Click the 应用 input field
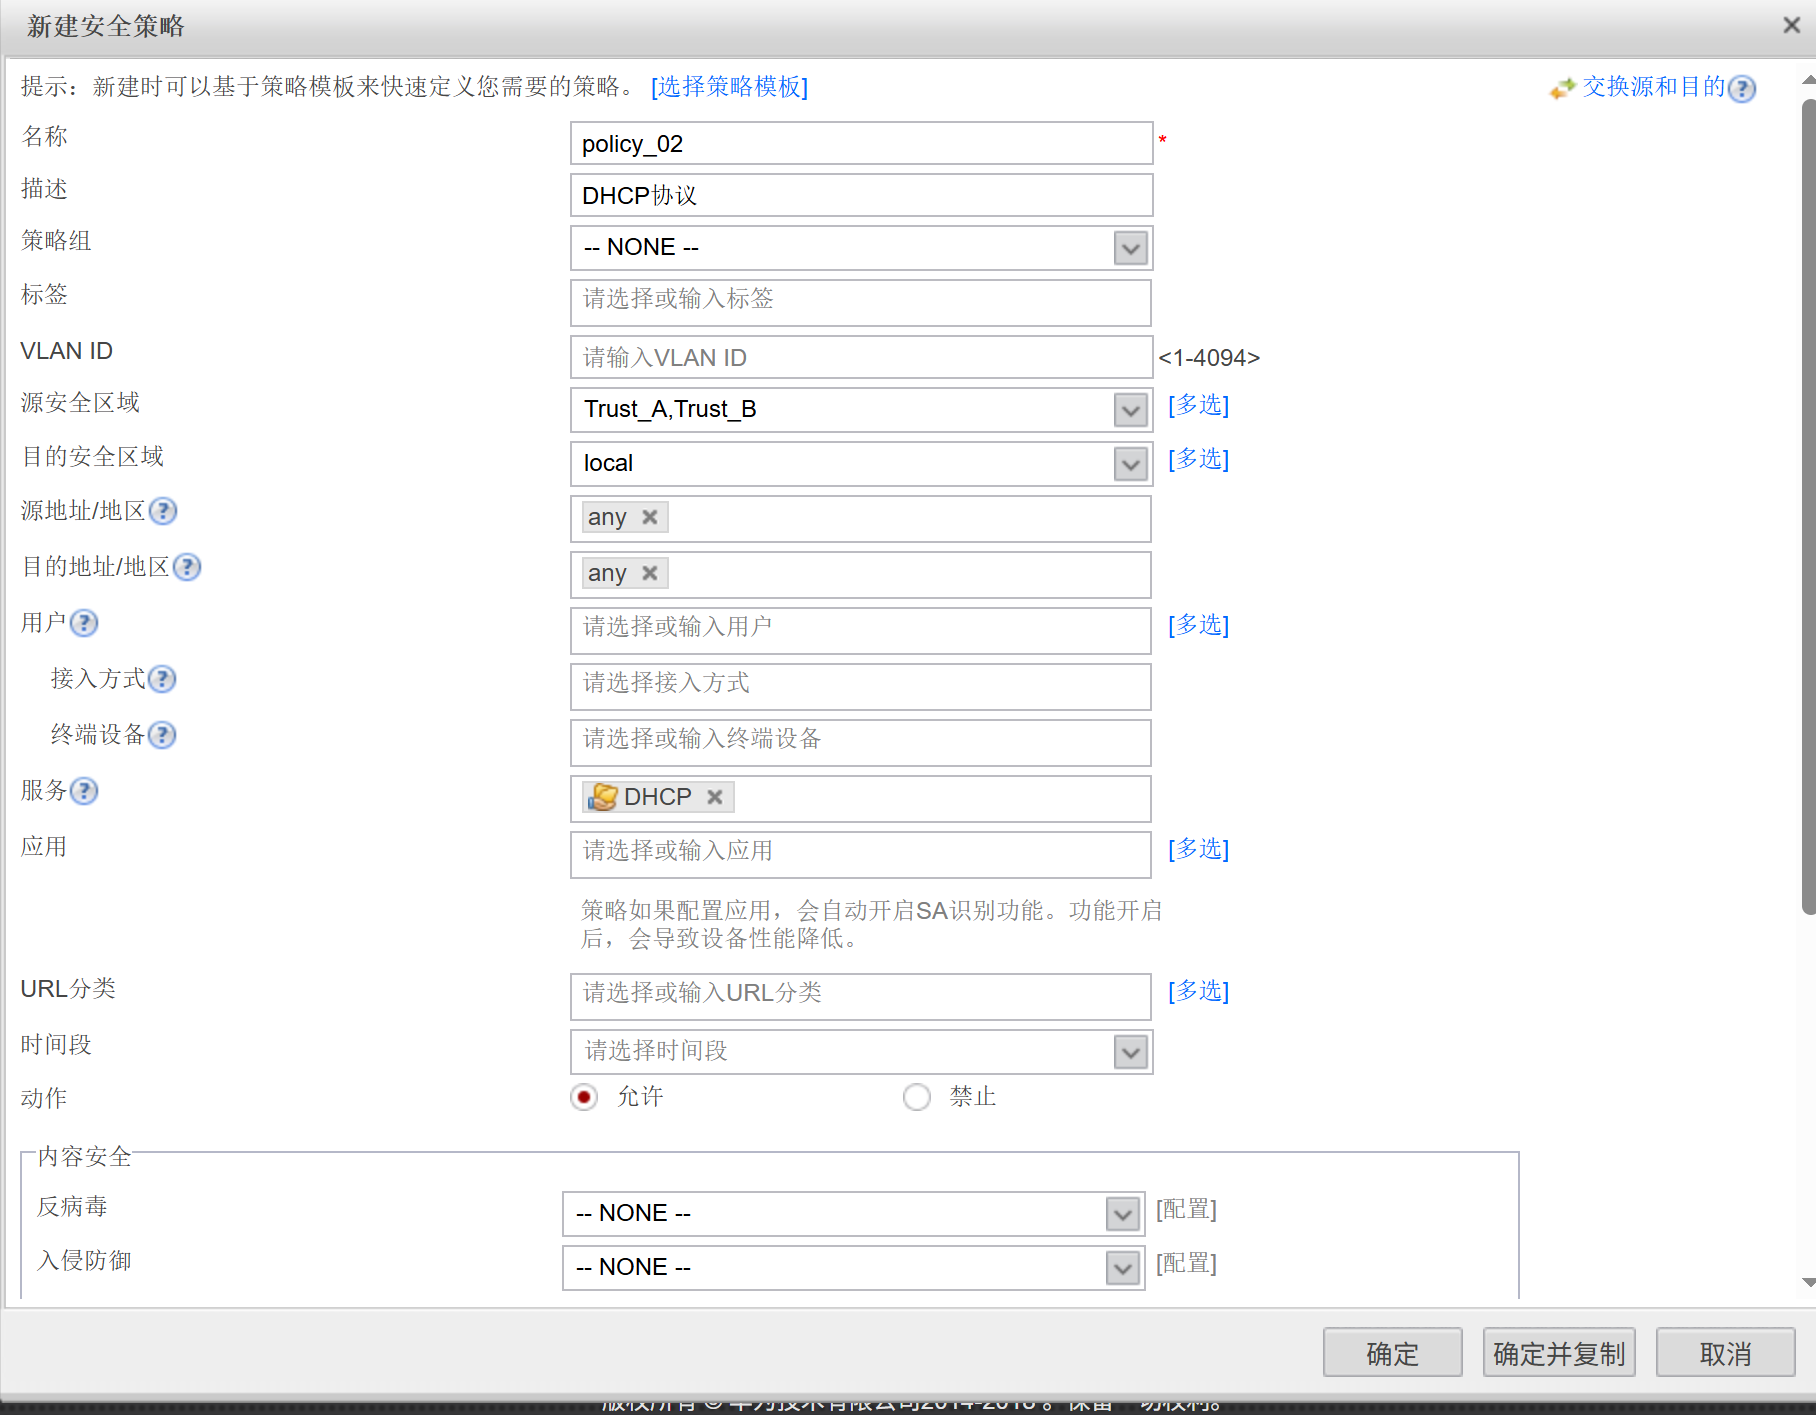 [861, 855]
